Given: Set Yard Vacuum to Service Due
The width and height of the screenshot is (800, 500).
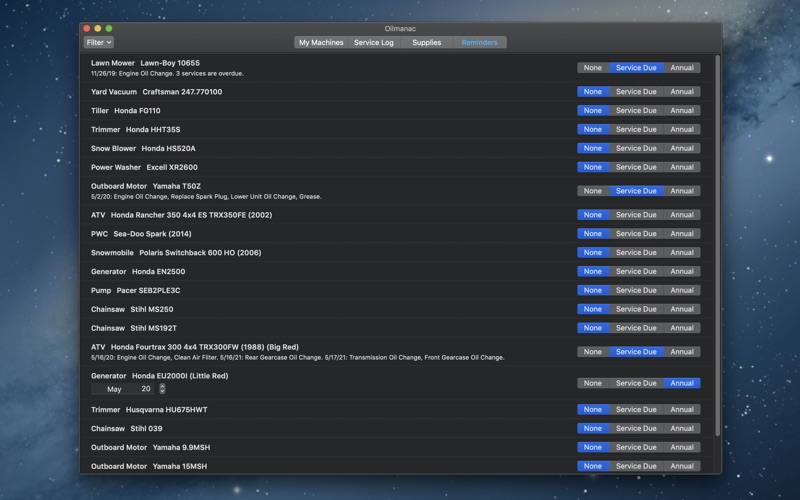Looking at the screenshot, I should coord(636,92).
